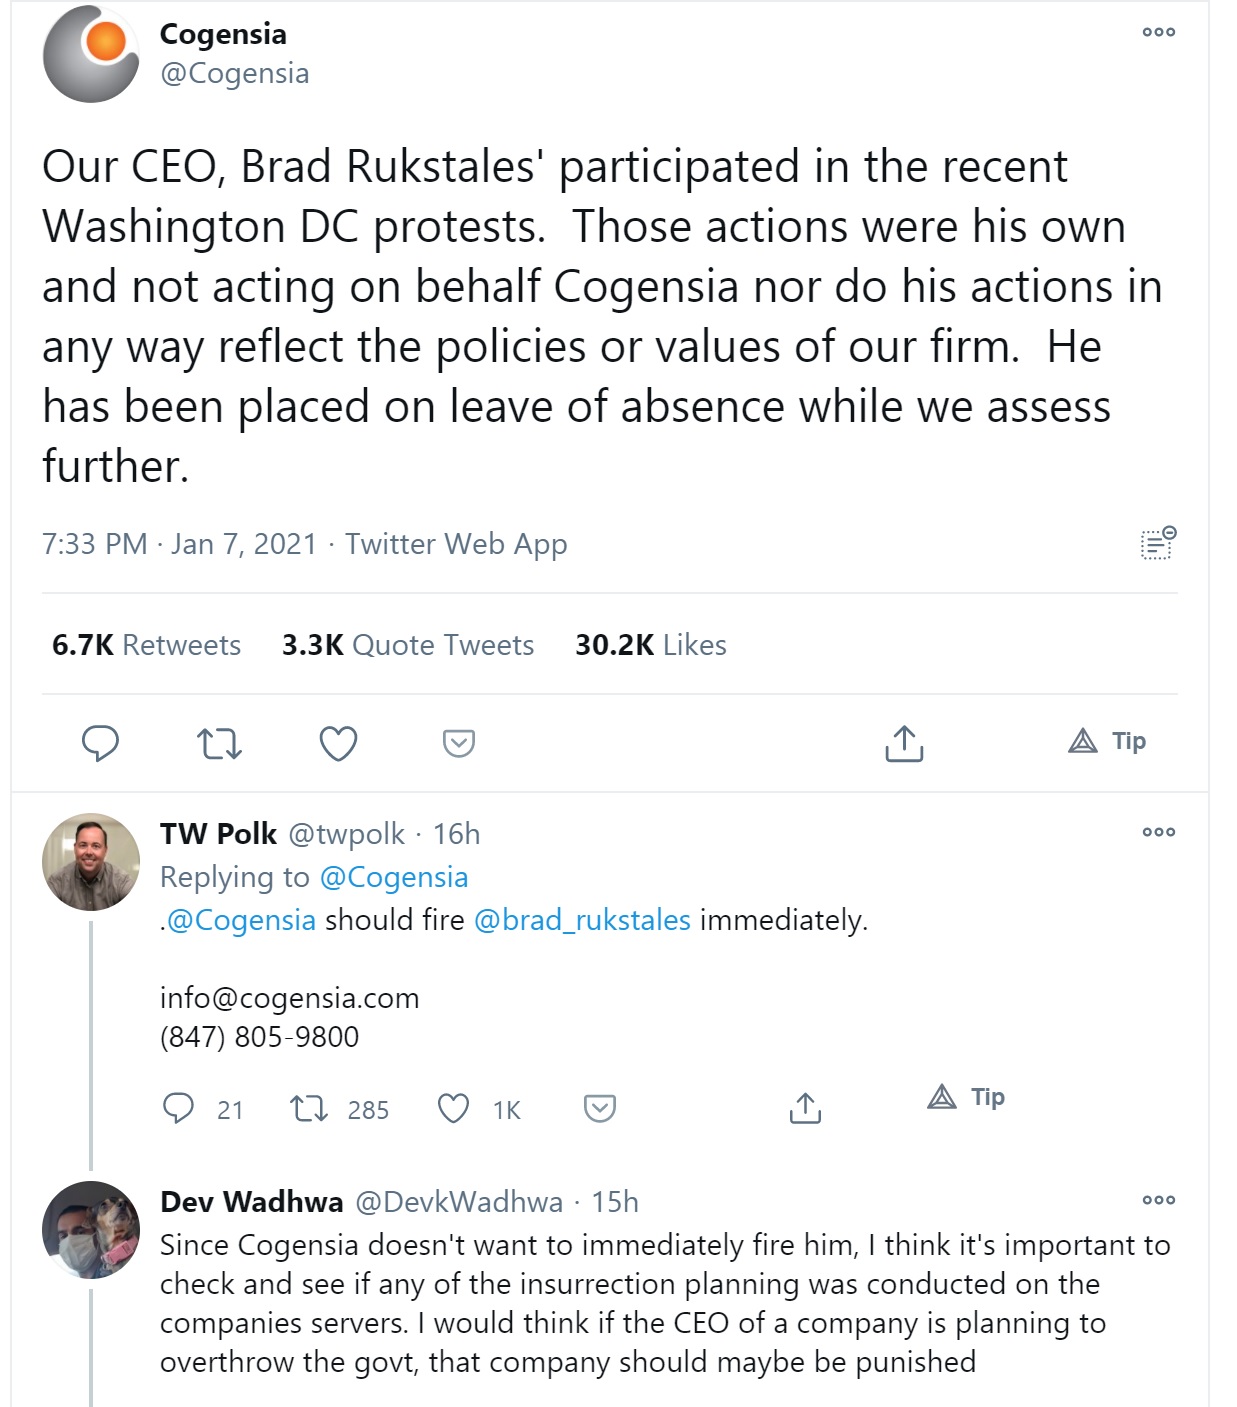Like the main Cogensia tweet
Screen dimensions: 1237x1407
tap(338, 744)
